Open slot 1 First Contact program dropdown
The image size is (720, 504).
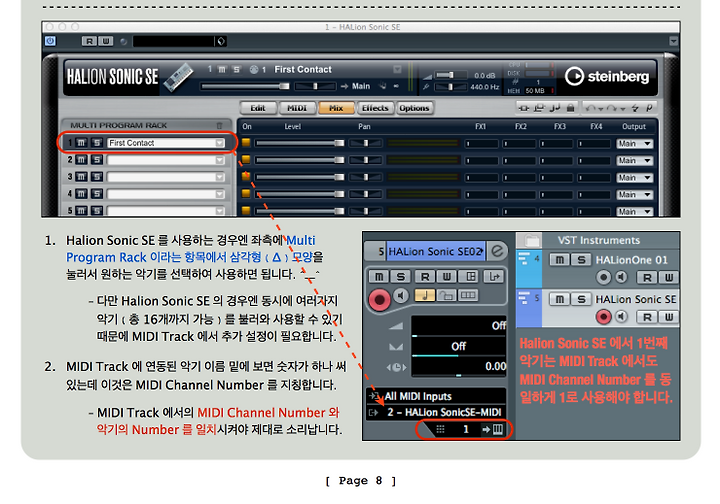pos(219,143)
